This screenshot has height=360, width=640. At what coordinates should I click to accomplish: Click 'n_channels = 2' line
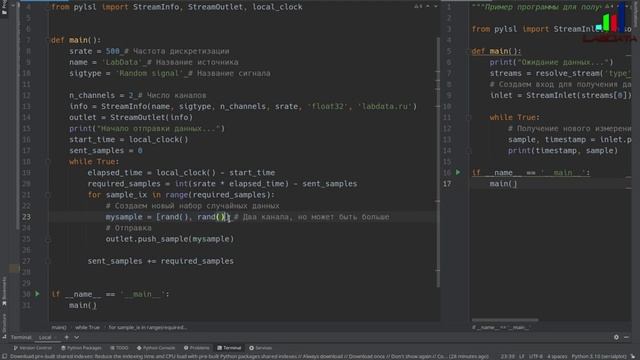[101, 96]
